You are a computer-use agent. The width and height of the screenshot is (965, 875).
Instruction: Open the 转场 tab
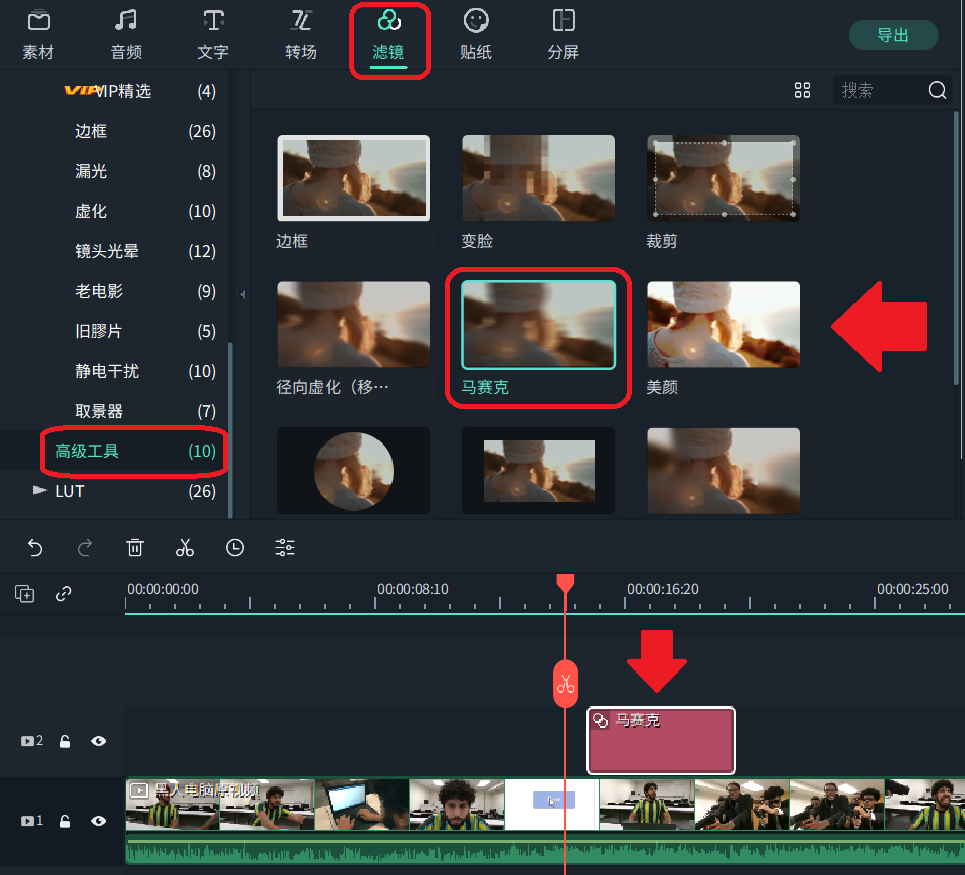[x=300, y=34]
